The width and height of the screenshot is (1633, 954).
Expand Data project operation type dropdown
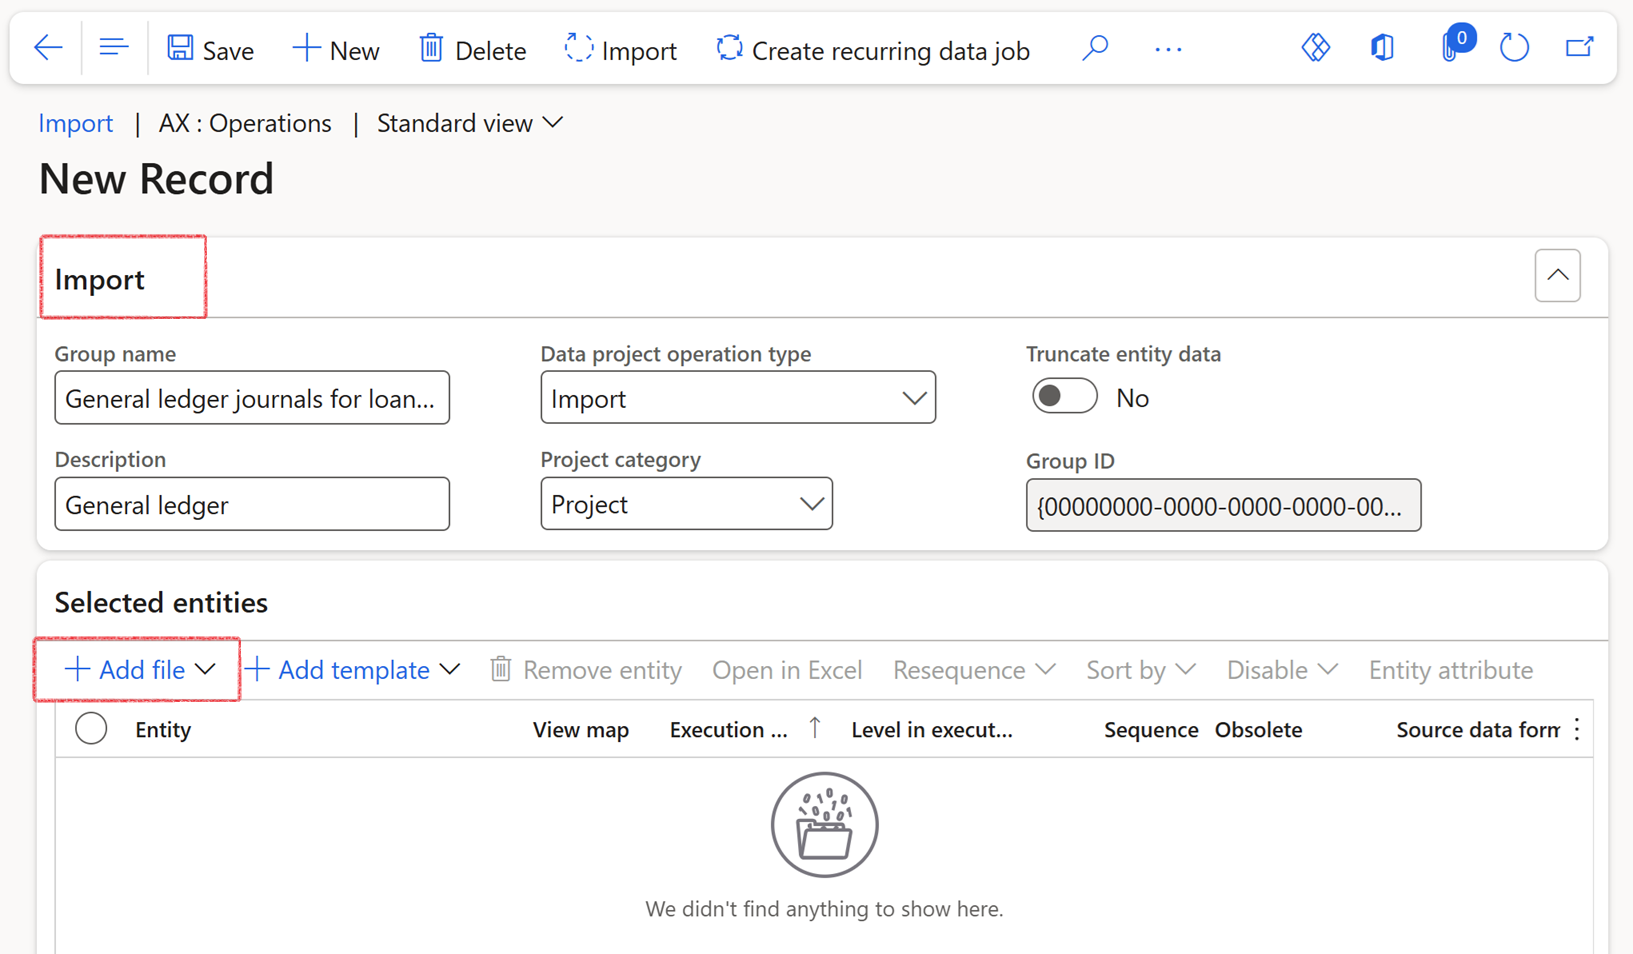click(x=738, y=398)
